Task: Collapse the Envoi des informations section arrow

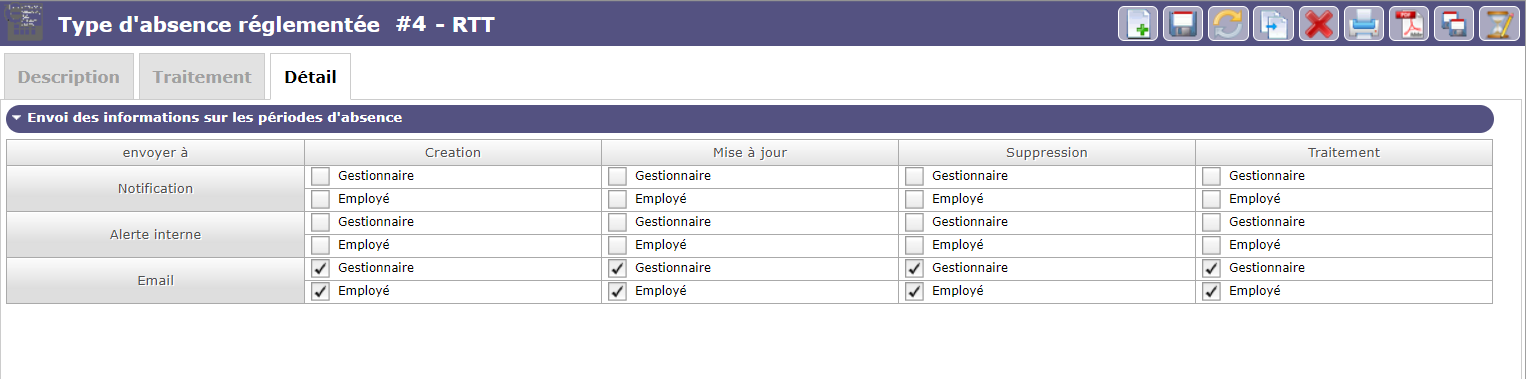Action: click(x=17, y=118)
